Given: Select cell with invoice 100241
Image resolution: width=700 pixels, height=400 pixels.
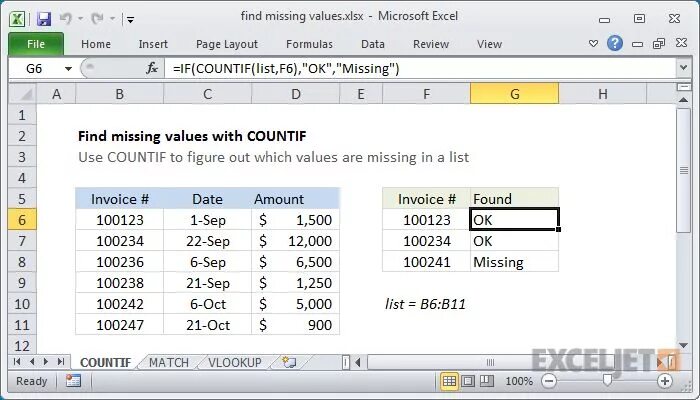Looking at the screenshot, I should pos(426,262).
